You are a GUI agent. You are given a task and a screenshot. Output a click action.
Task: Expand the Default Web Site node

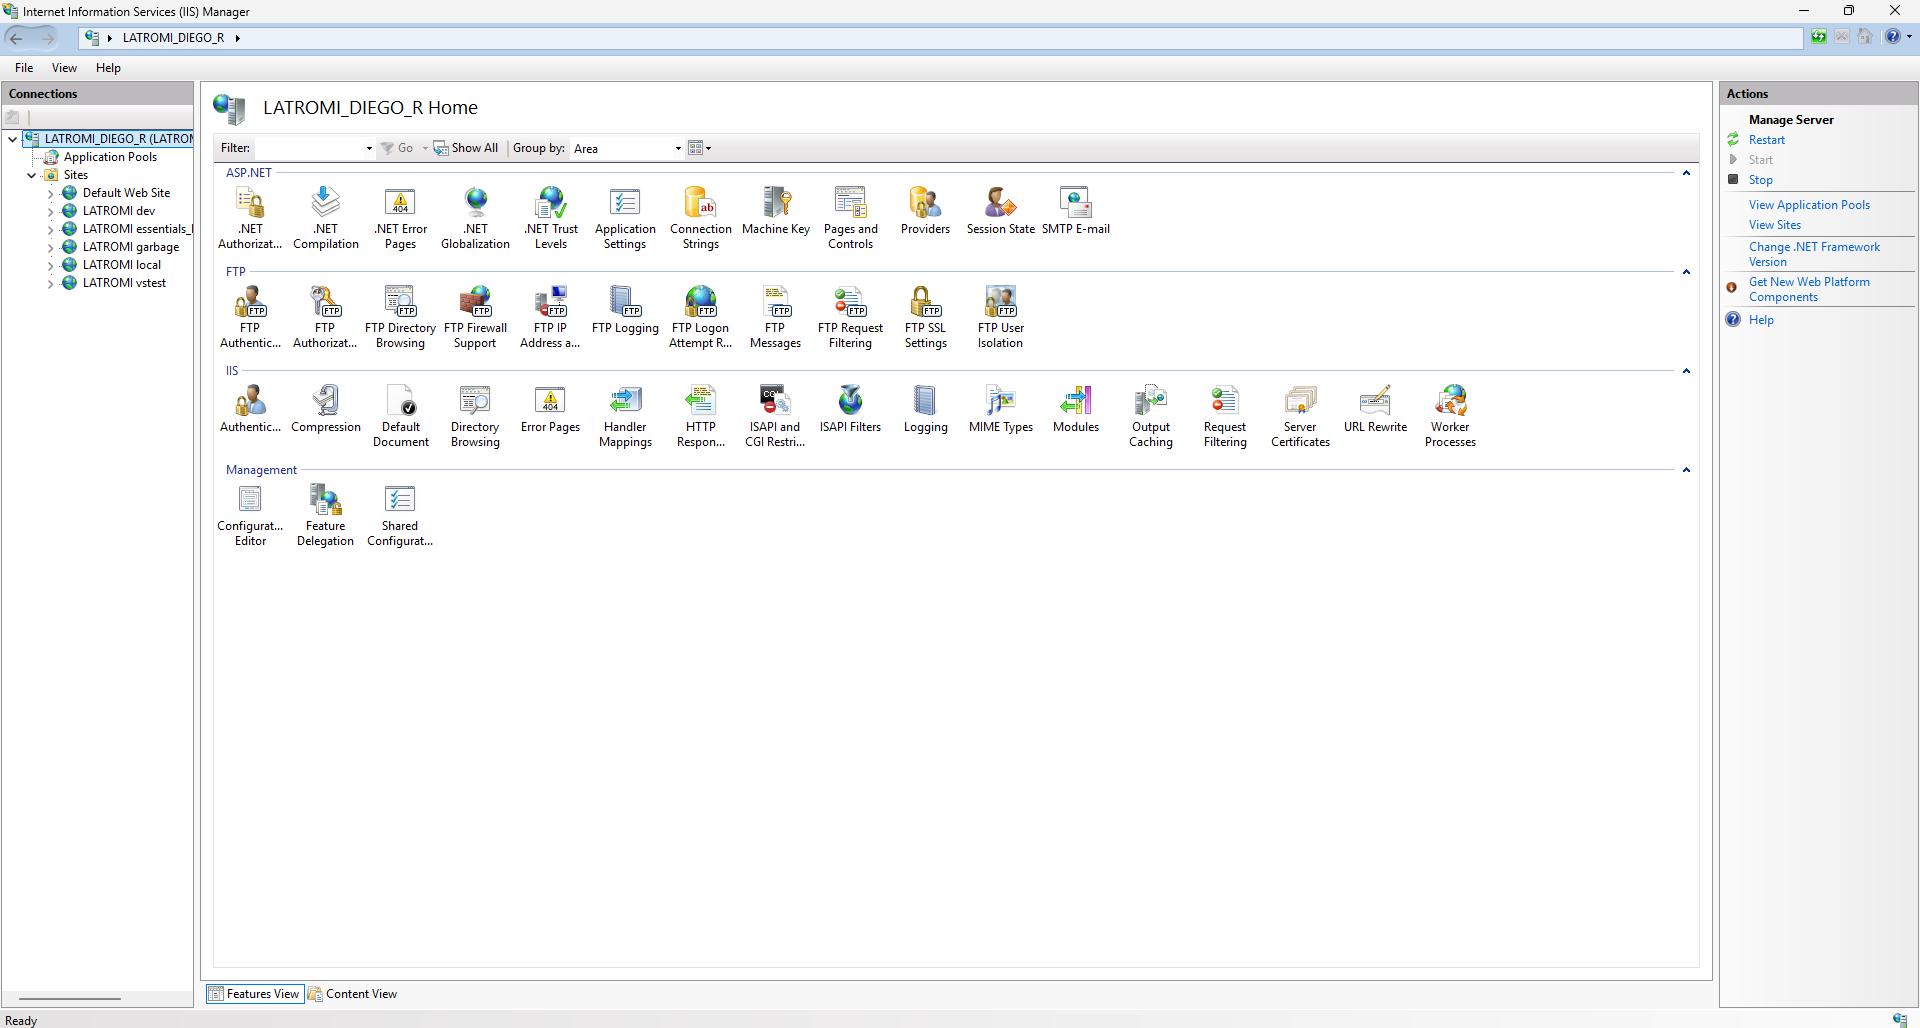pos(51,194)
